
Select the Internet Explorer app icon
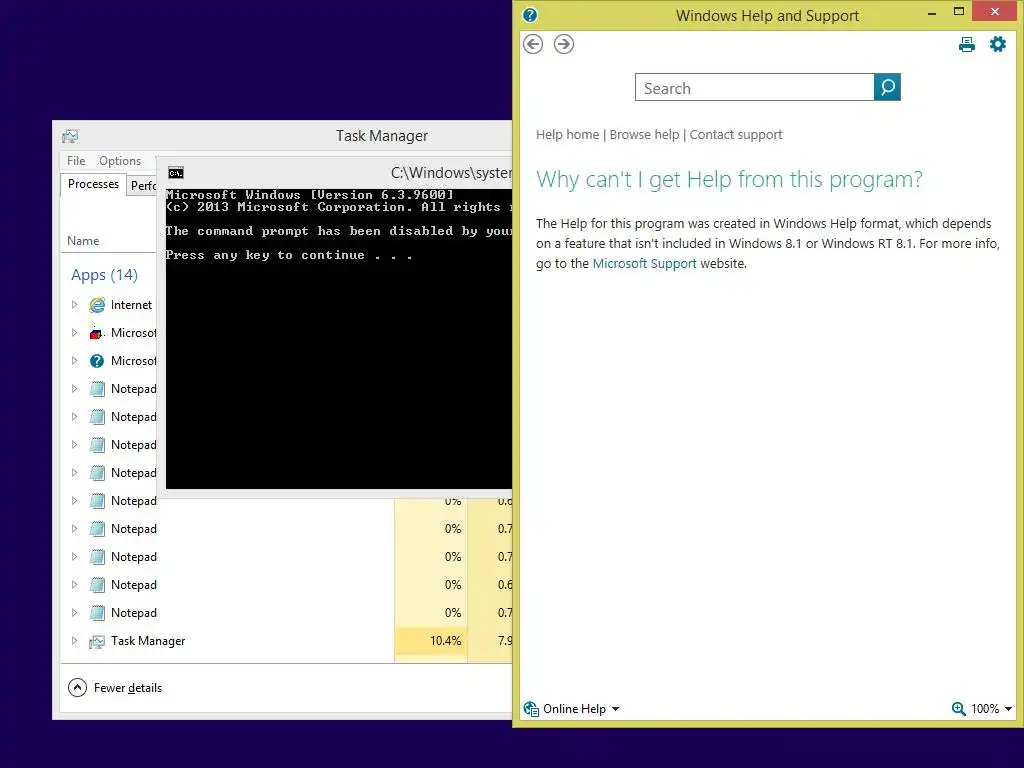(x=97, y=305)
